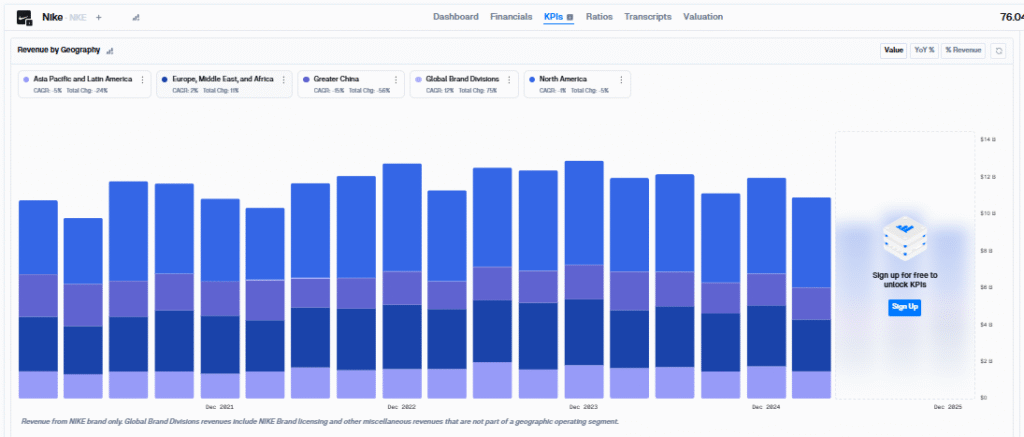
Task: Click Asia Pacific legend color dot
Action: coord(26,79)
